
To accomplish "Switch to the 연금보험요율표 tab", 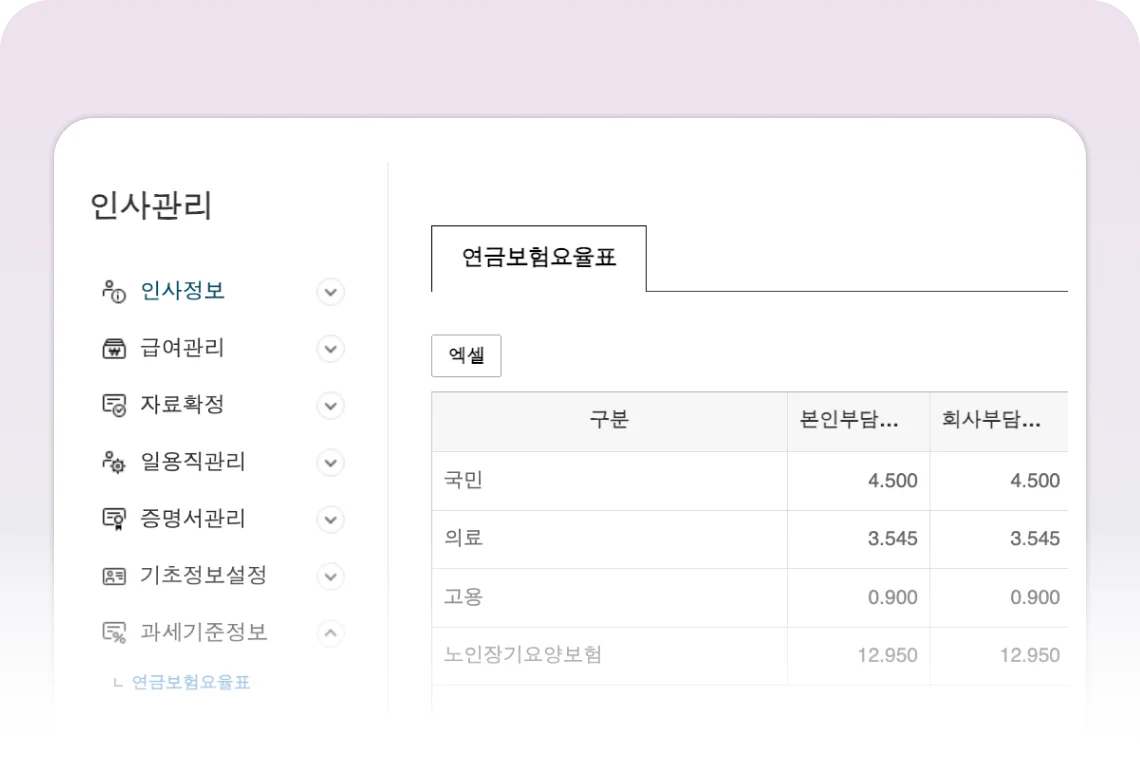I will click(538, 258).
